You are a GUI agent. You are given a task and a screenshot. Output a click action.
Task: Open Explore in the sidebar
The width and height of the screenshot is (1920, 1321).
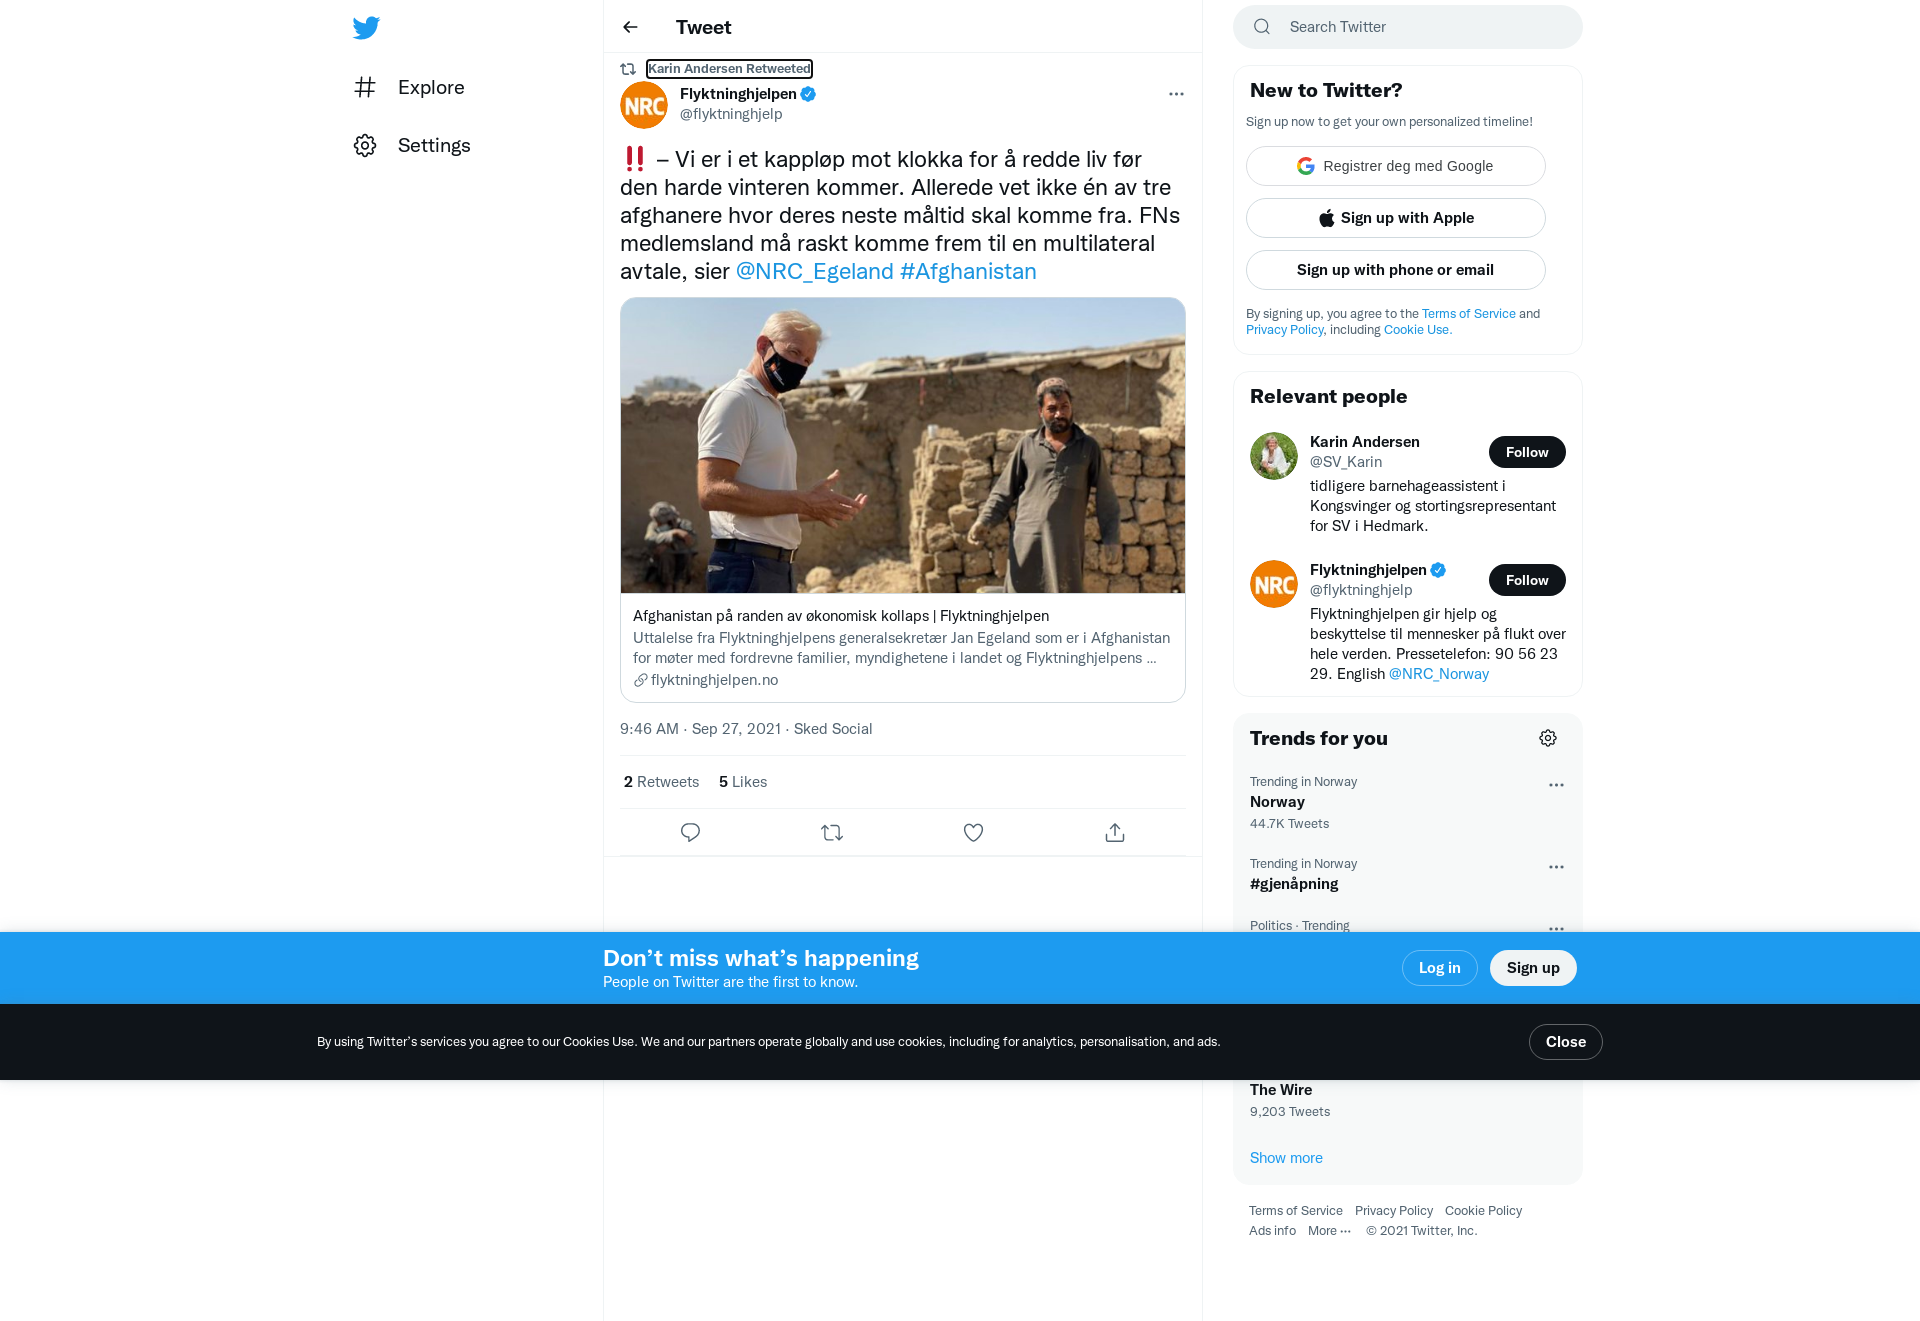(x=410, y=87)
